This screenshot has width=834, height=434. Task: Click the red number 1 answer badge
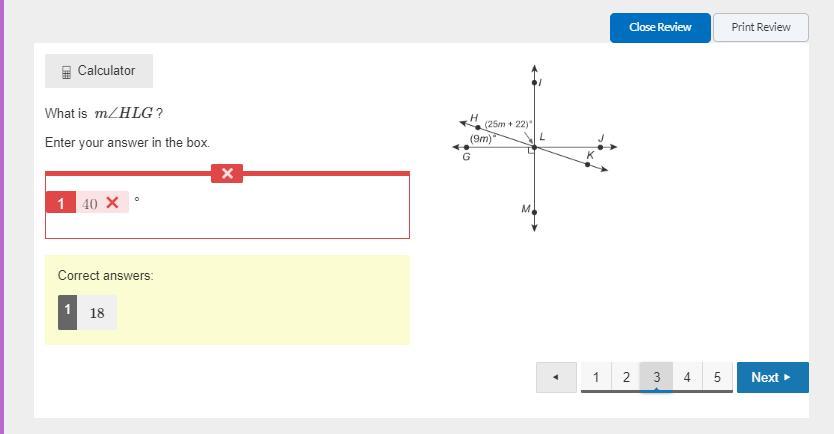pyautogui.click(x=61, y=203)
